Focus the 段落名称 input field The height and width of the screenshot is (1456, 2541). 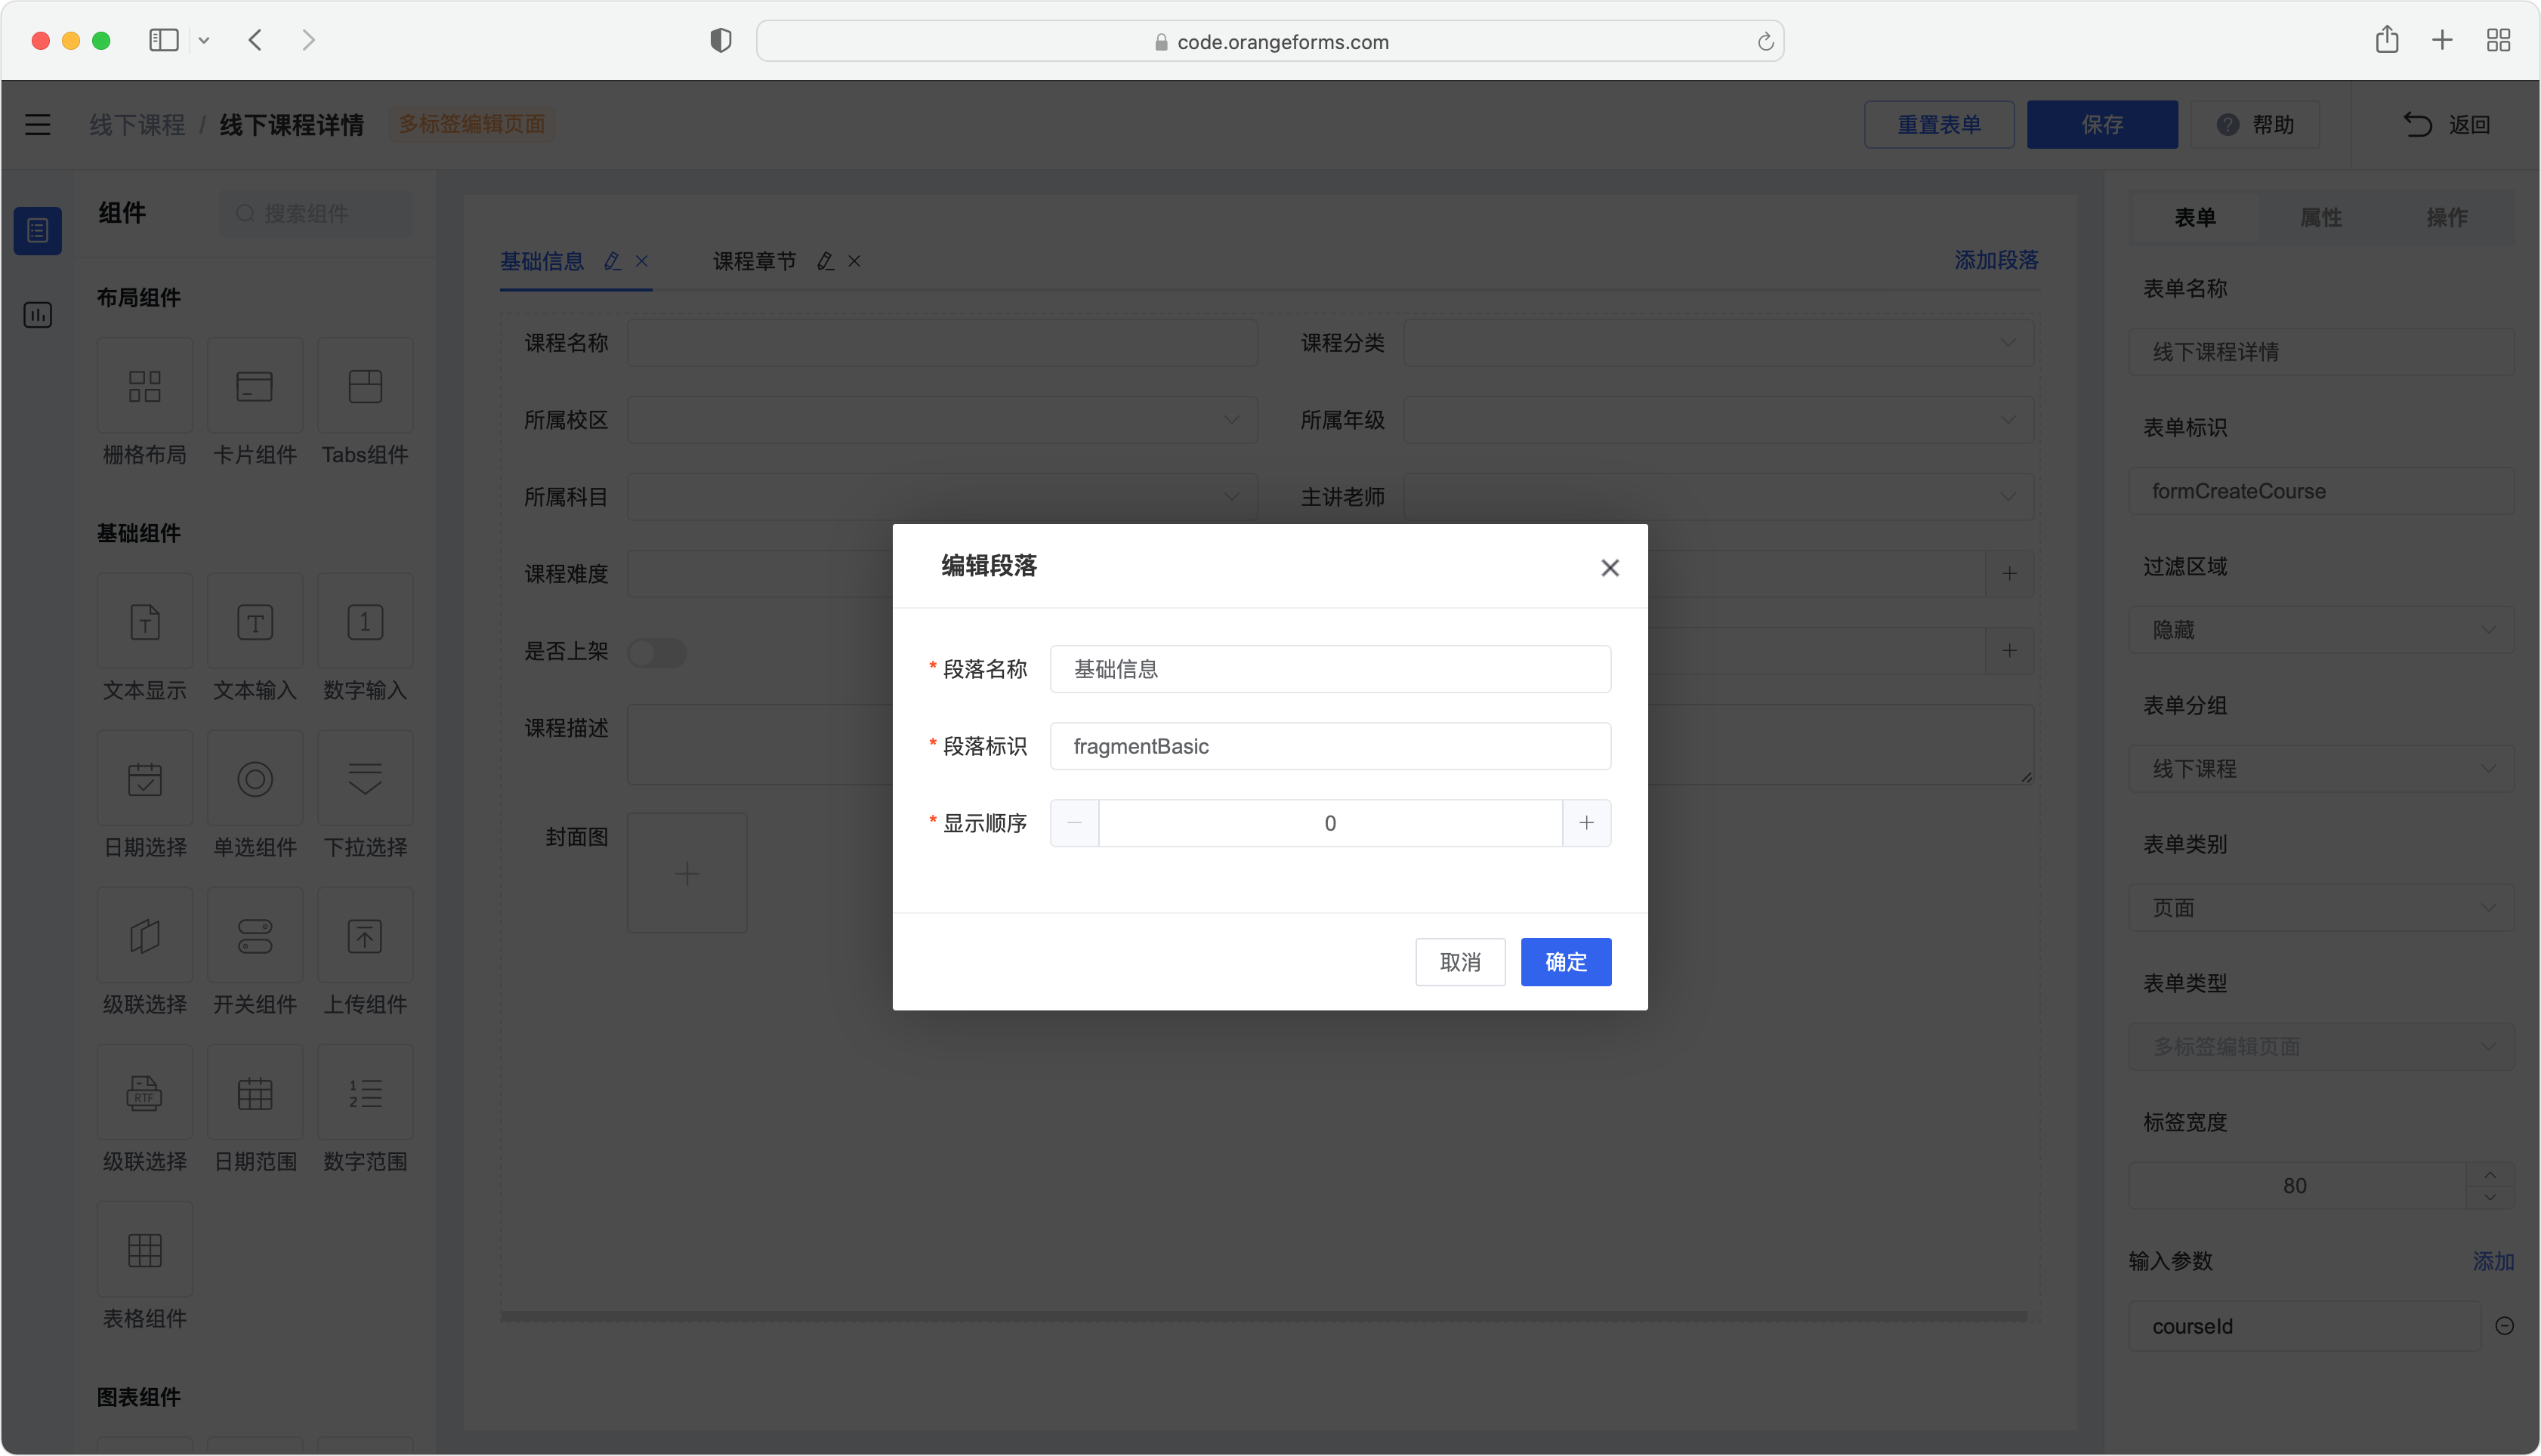click(x=1329, y=669)
